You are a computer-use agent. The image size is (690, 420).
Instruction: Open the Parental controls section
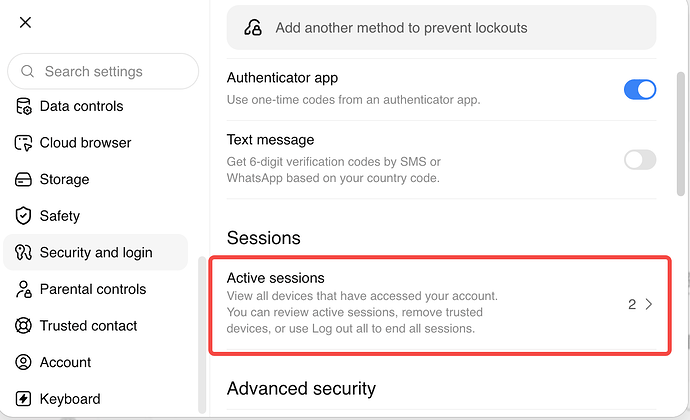95,289
